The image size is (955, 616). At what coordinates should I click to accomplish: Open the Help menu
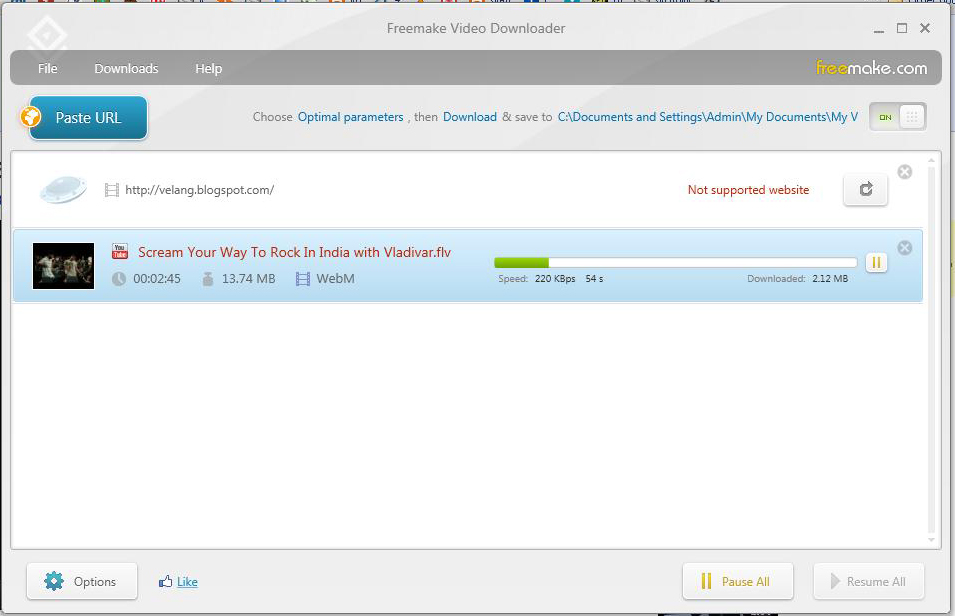[x=208, y=68]
